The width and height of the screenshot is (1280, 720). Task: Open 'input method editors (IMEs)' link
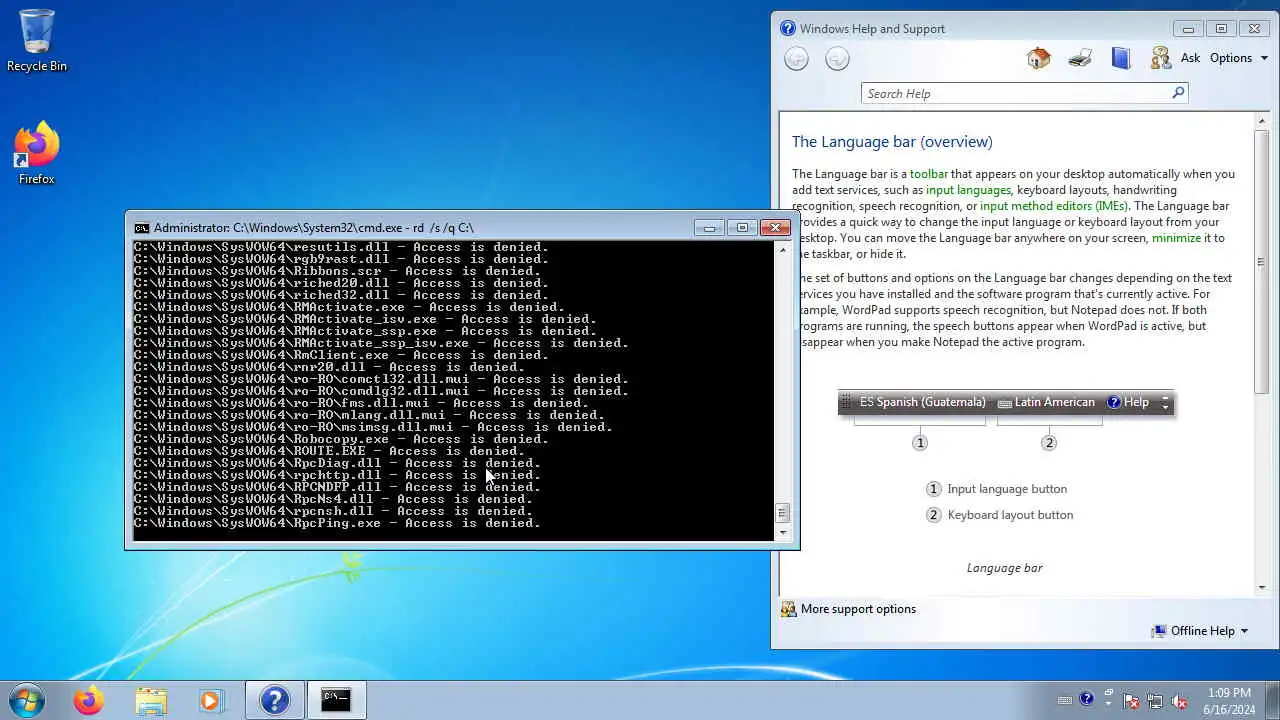point(1054,206)
